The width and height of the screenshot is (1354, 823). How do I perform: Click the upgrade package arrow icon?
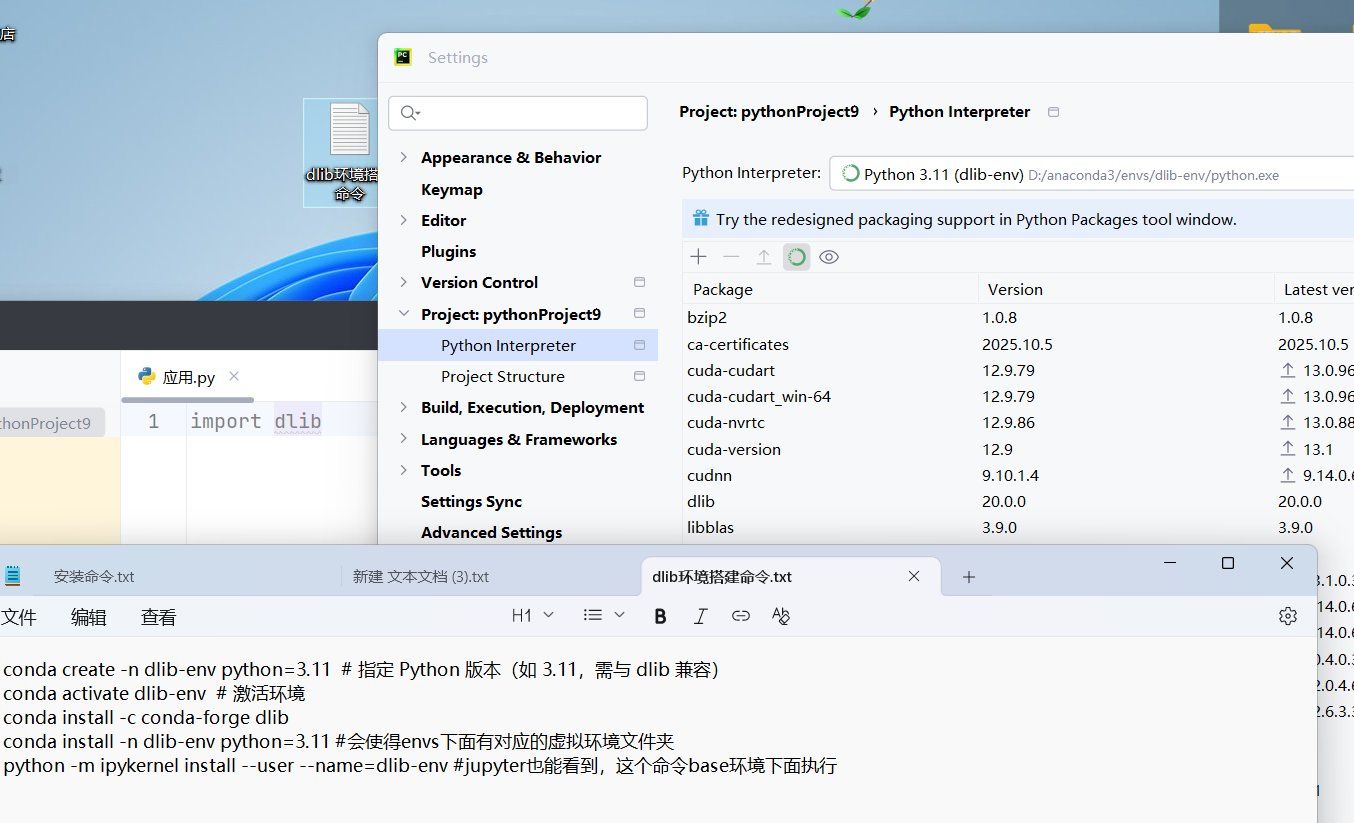click(x=764, y=257)
